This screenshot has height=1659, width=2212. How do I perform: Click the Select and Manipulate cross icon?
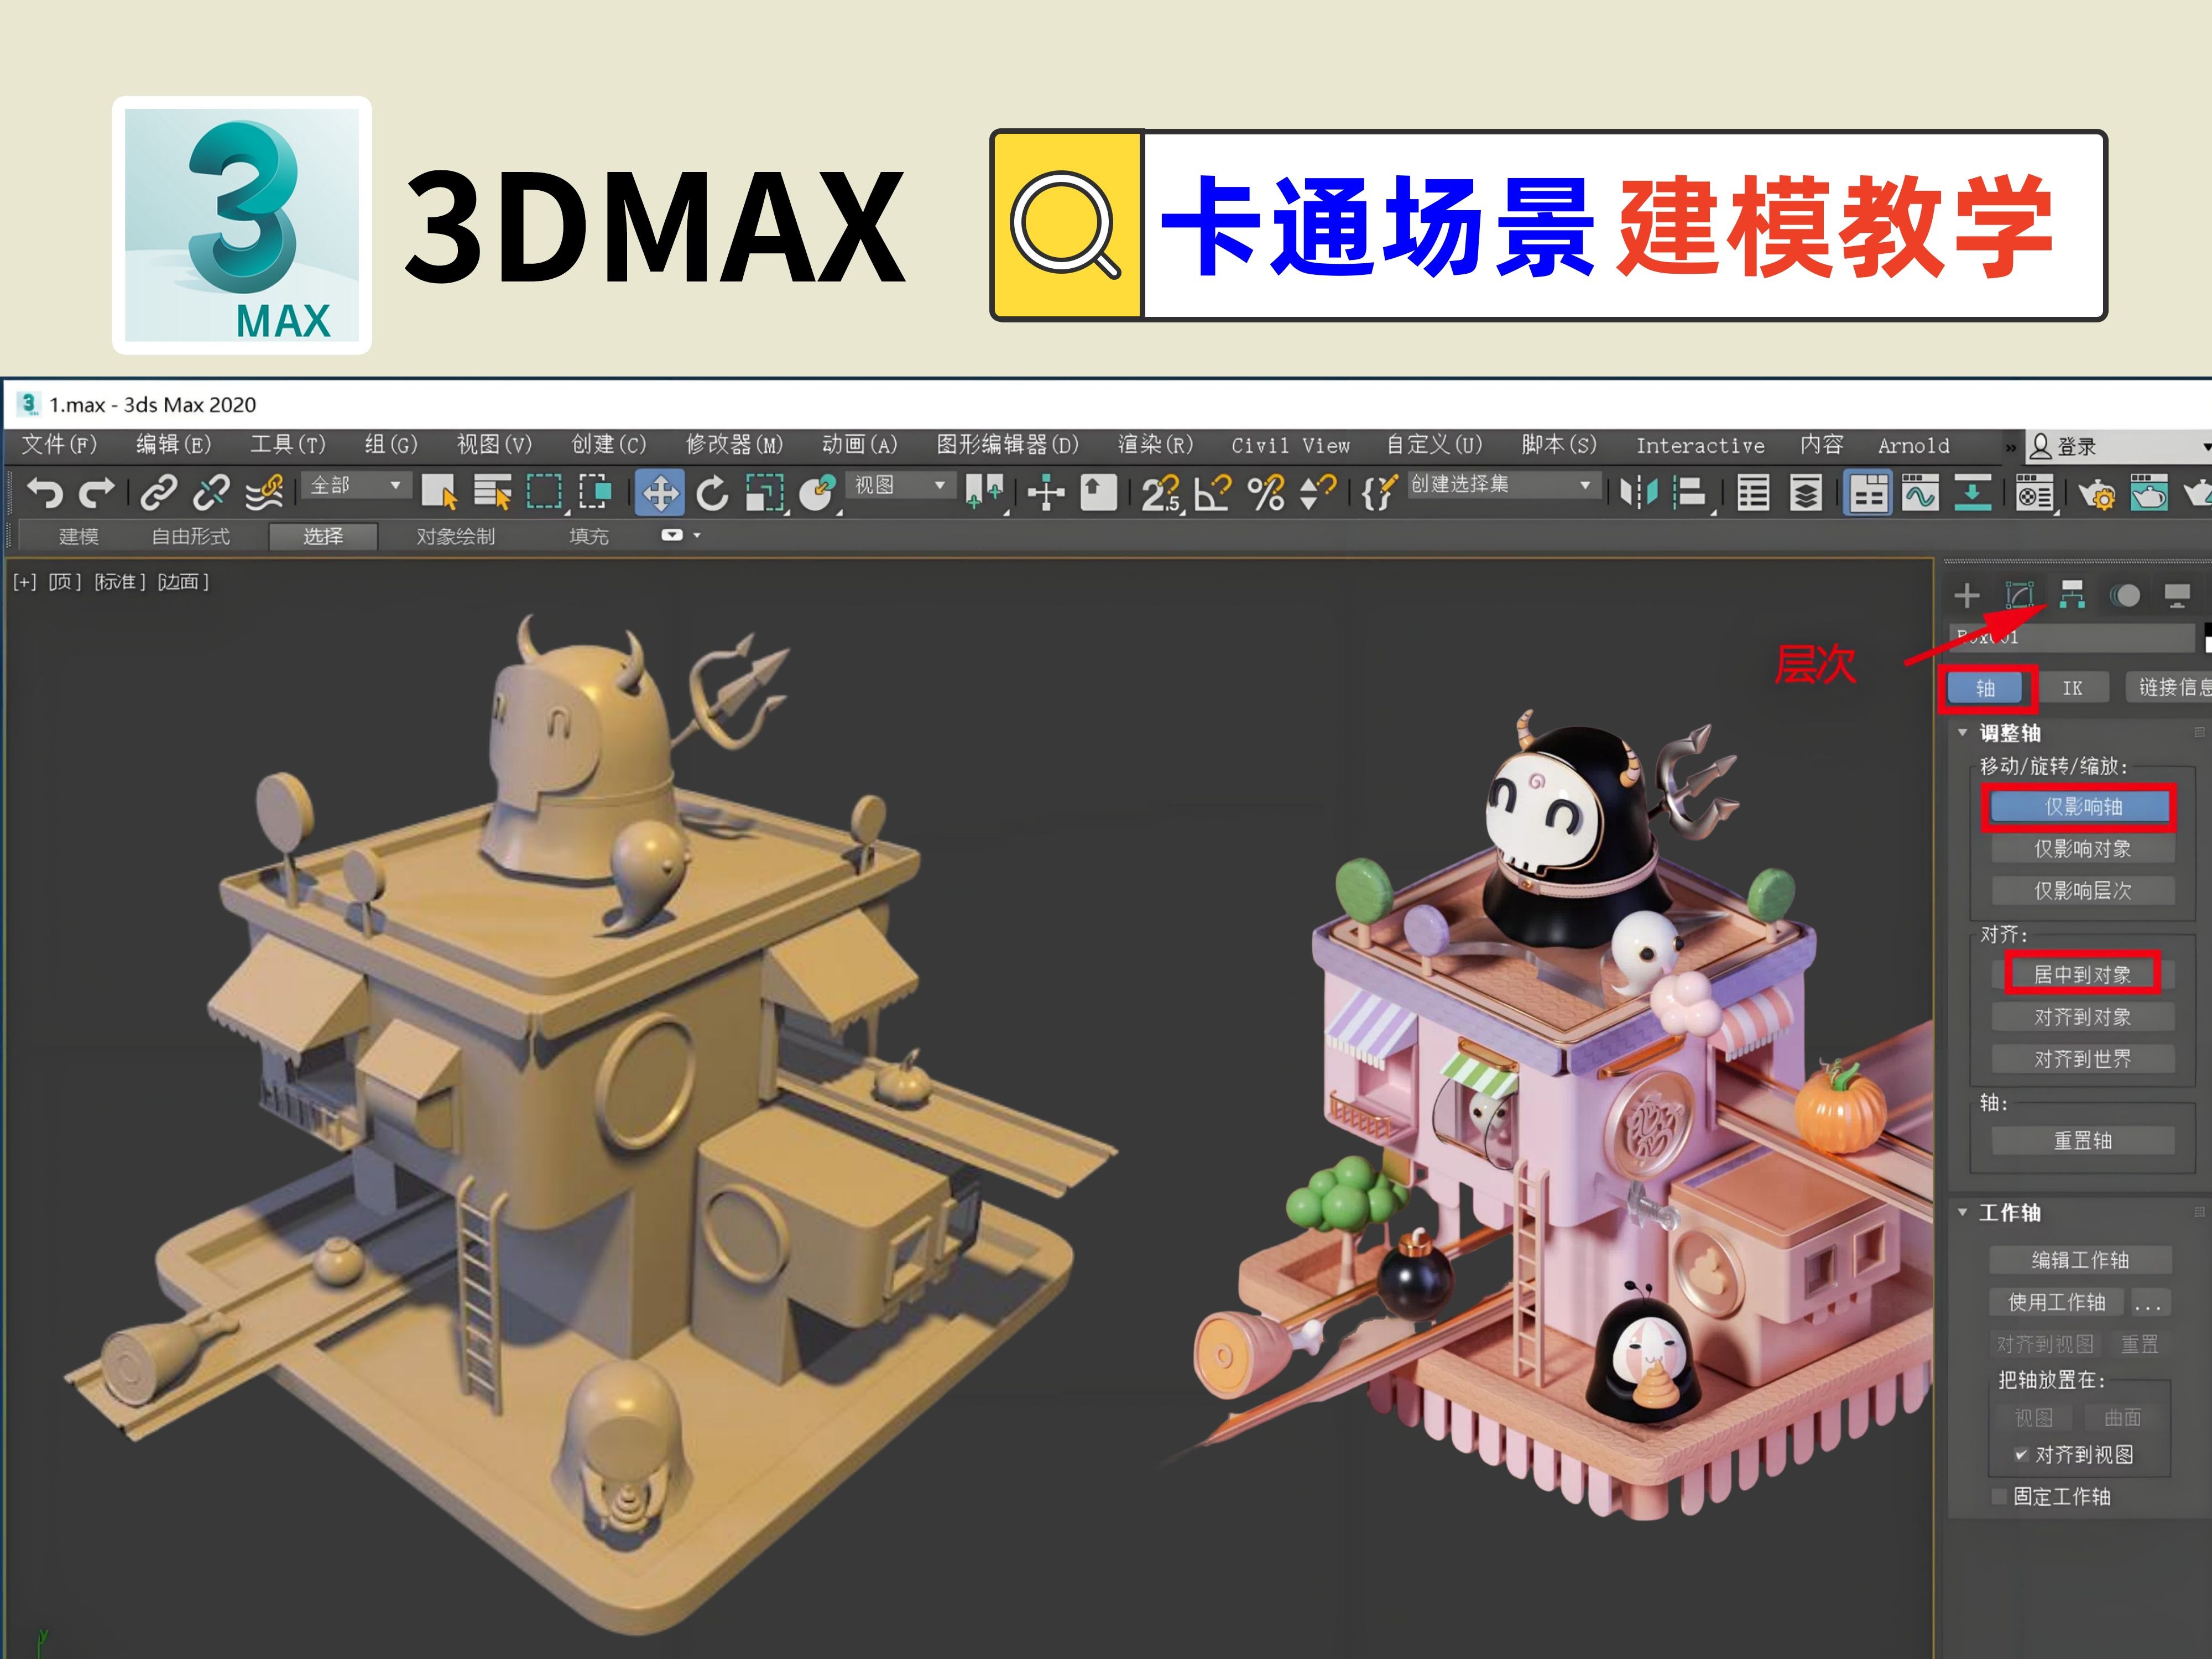[1046, 493]
